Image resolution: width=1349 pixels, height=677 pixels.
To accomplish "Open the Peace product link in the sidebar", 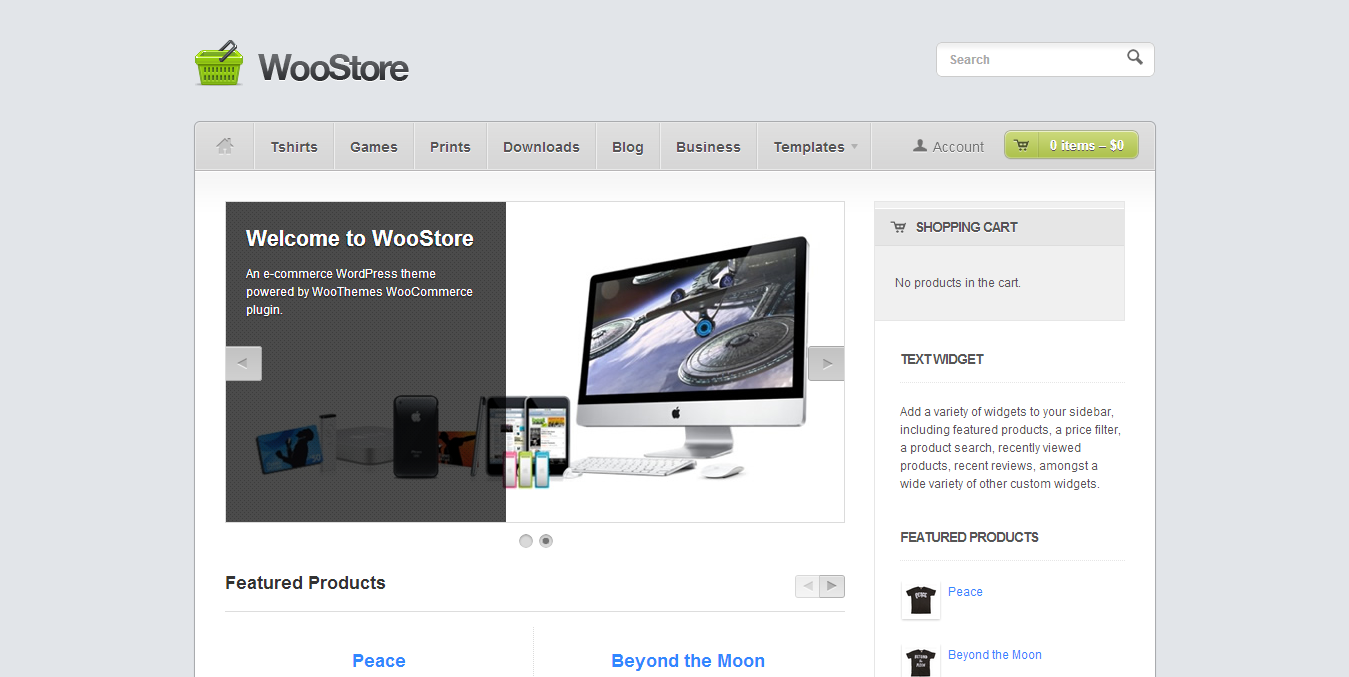I will tap(964, 591).
